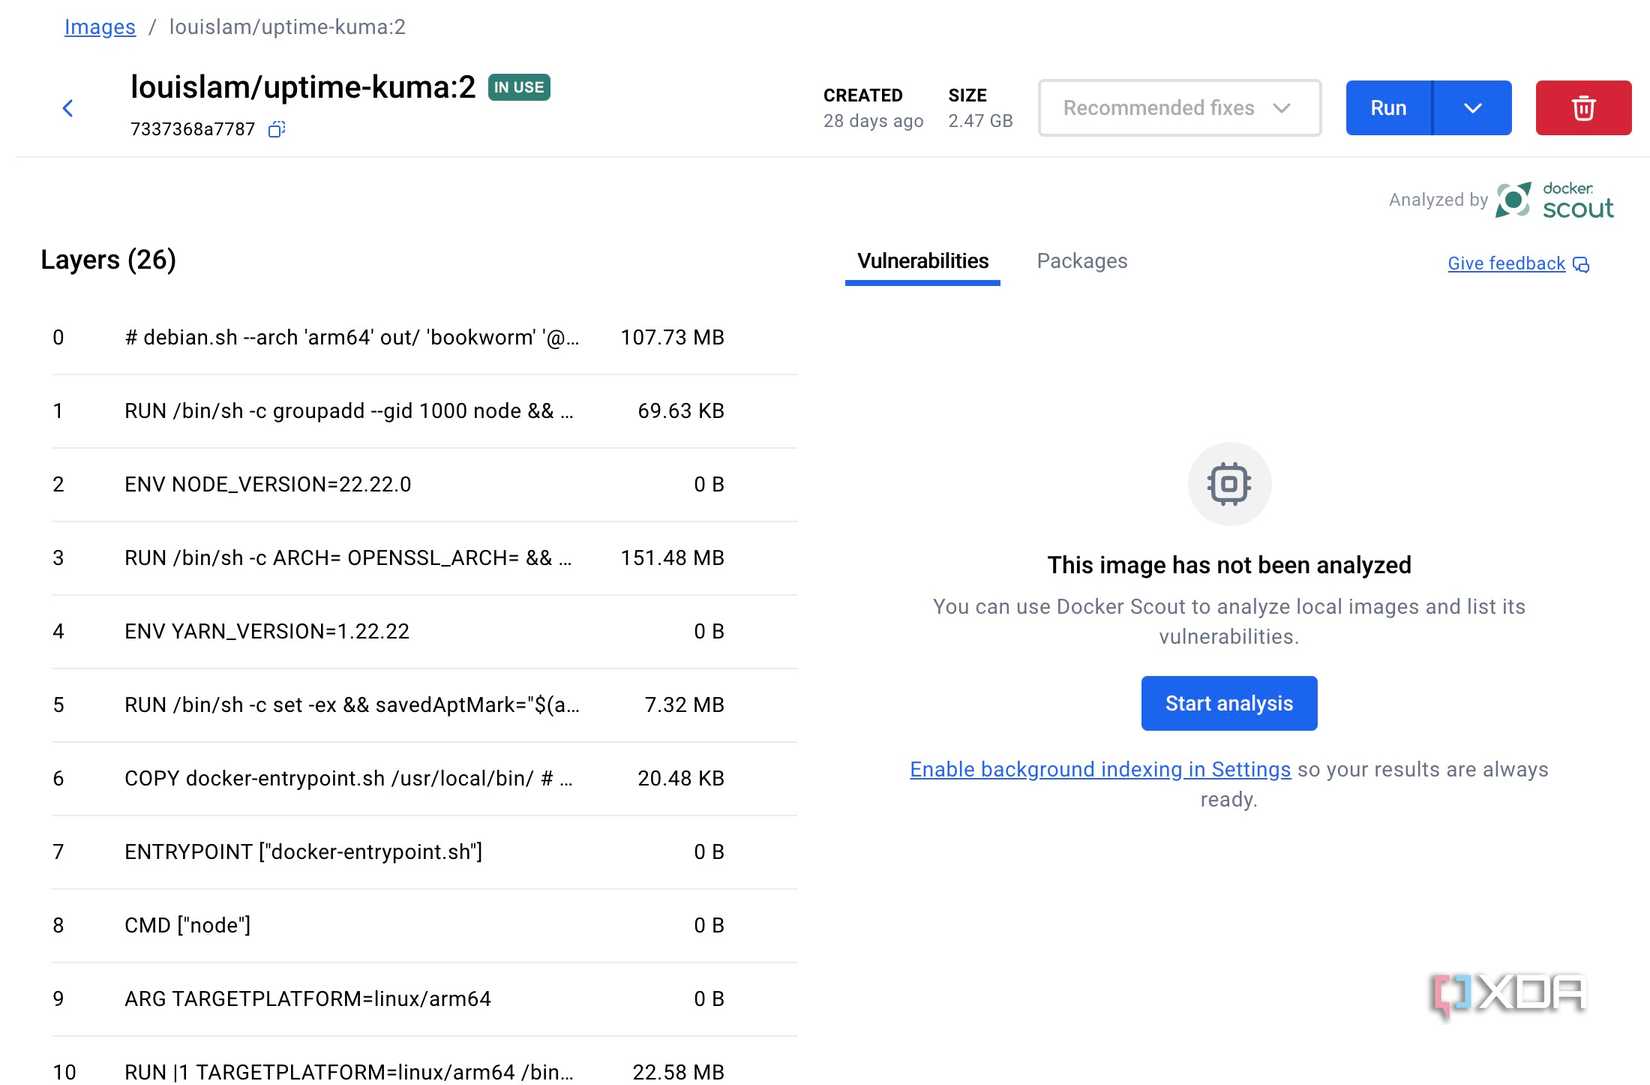Copy the image digest 7337368a7787
Image resolution: width=1650 pixels, height=1085 pixels.
coord(276,129)
